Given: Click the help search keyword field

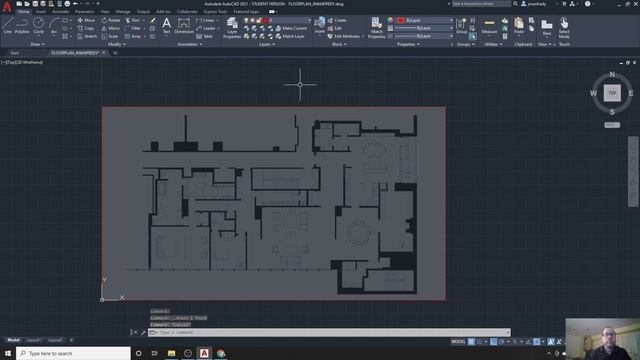Looking at the screenshot, I should click(x=481, y=4).
